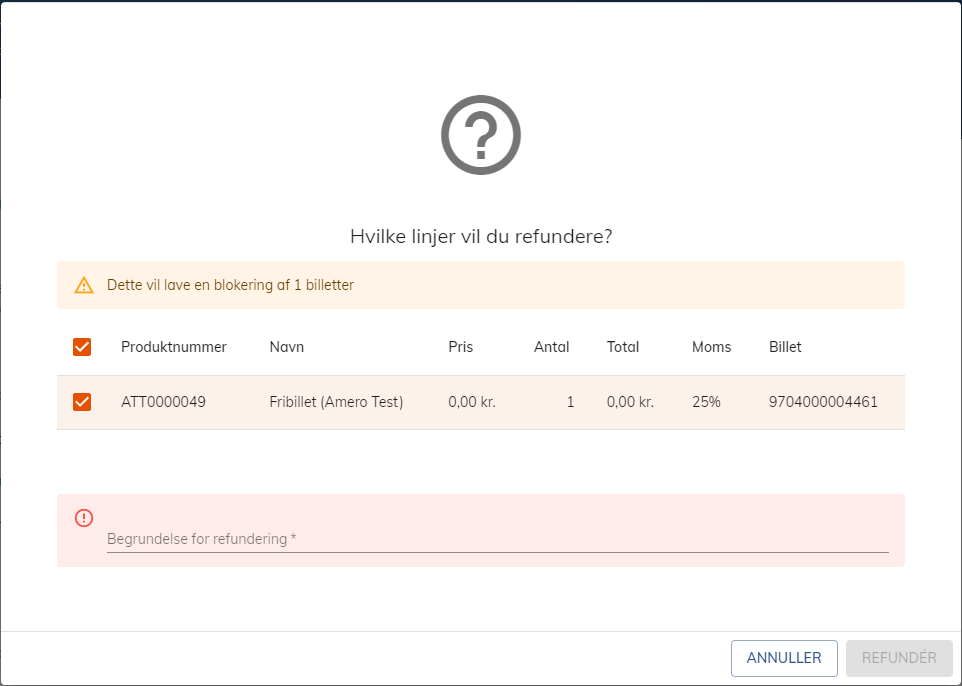Click the ticket blocking warning message
The height and width of the screenshot is (686, 962).
(231, 285)
